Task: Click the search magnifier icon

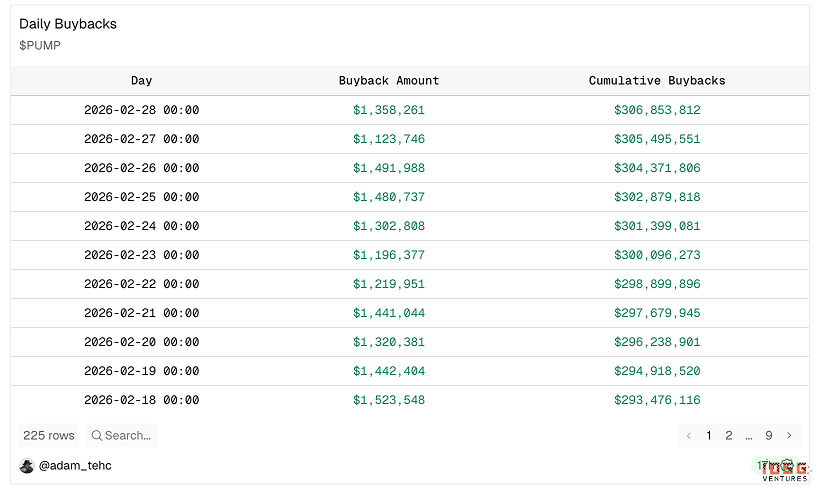Action: 97,436
